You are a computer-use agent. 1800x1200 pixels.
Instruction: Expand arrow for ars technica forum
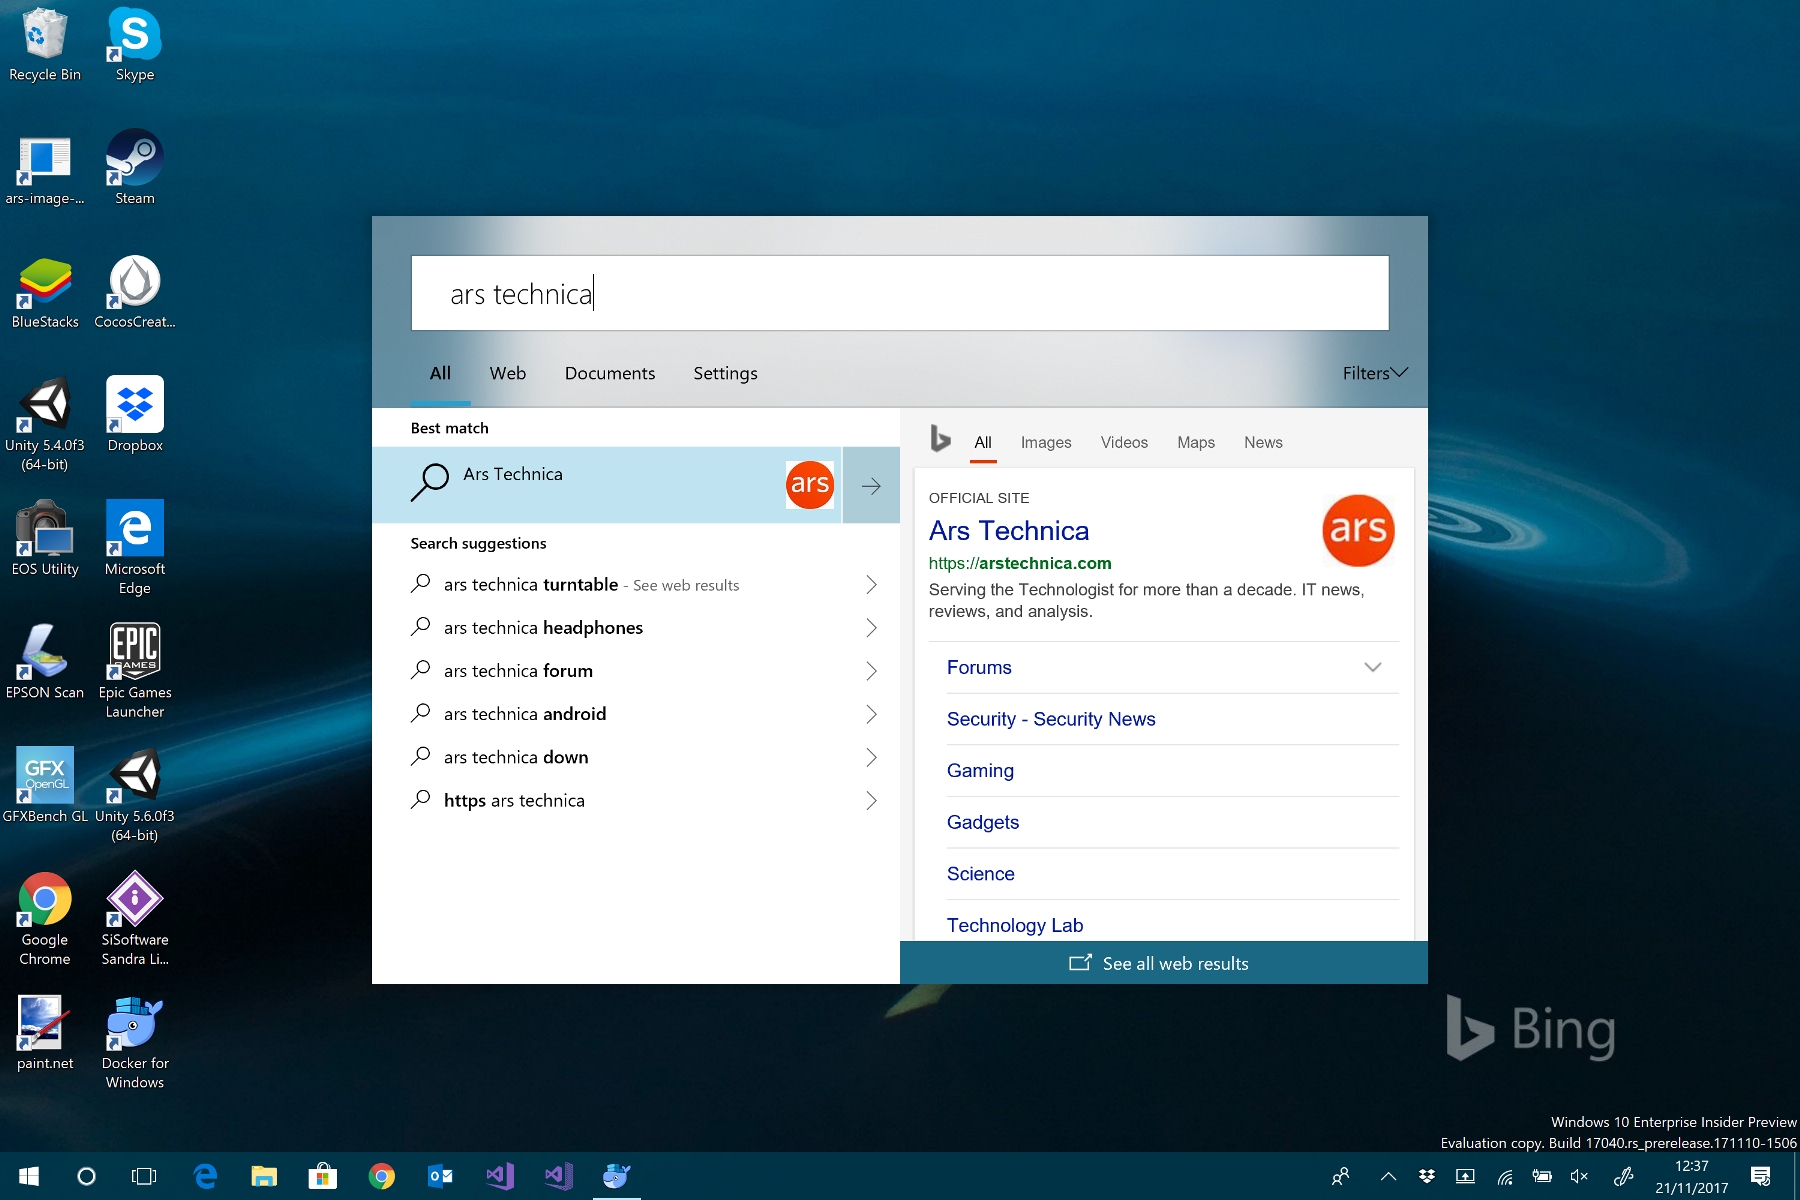[871, 671]
